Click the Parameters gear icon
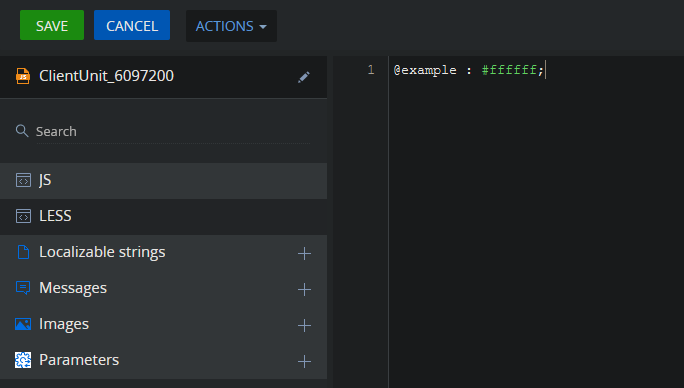 pyautogui.click(x=23, y=360)
